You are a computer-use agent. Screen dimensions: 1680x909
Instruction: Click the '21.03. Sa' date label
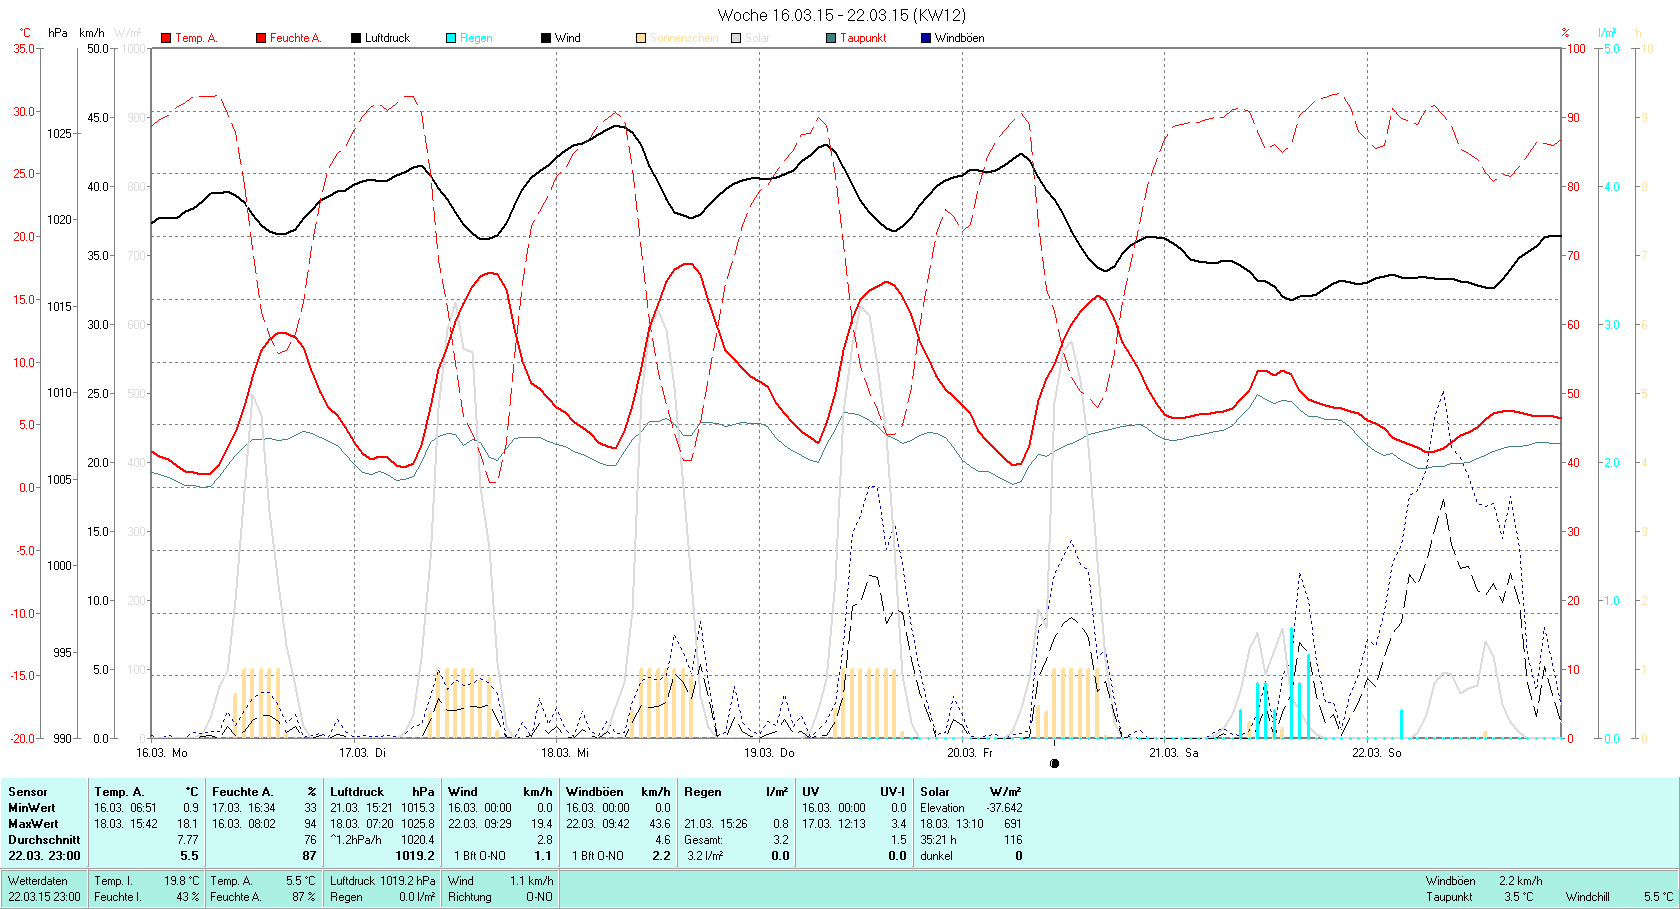[1173, 753]
